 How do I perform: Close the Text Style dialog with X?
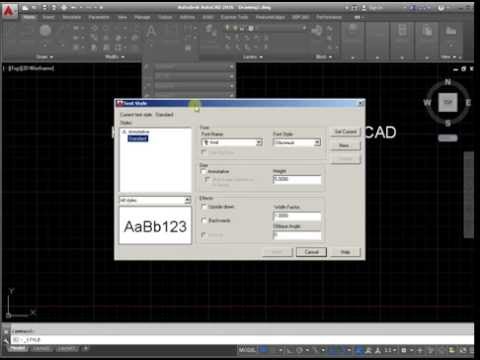[x=360, y=103]
